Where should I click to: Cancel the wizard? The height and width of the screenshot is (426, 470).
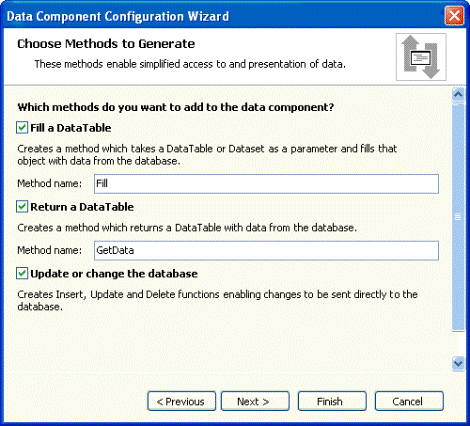tap(409, 401)
